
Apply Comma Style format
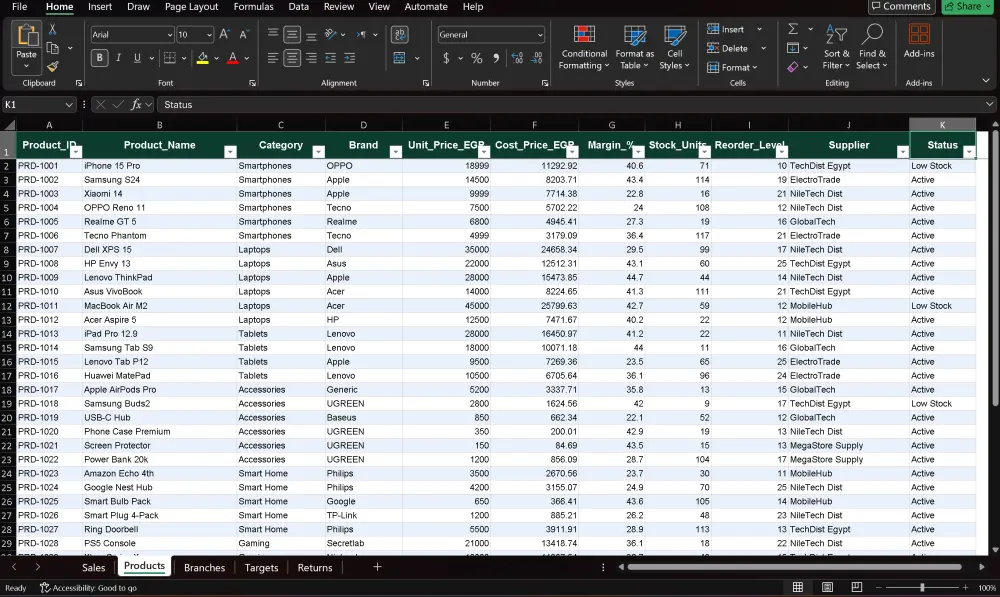pyautogui.click(x=496, y=58)
